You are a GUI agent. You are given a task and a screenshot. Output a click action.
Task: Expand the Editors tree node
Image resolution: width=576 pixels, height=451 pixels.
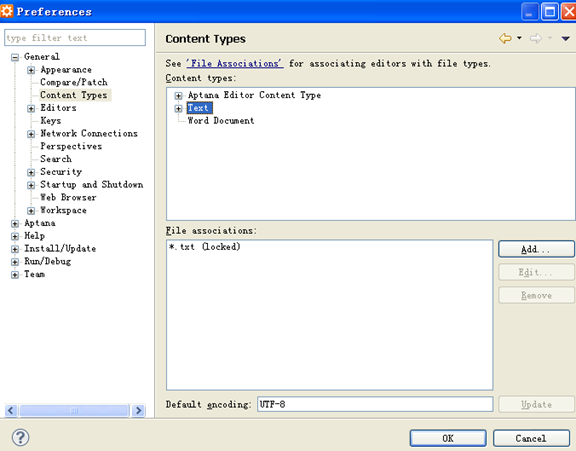point(31,108)
